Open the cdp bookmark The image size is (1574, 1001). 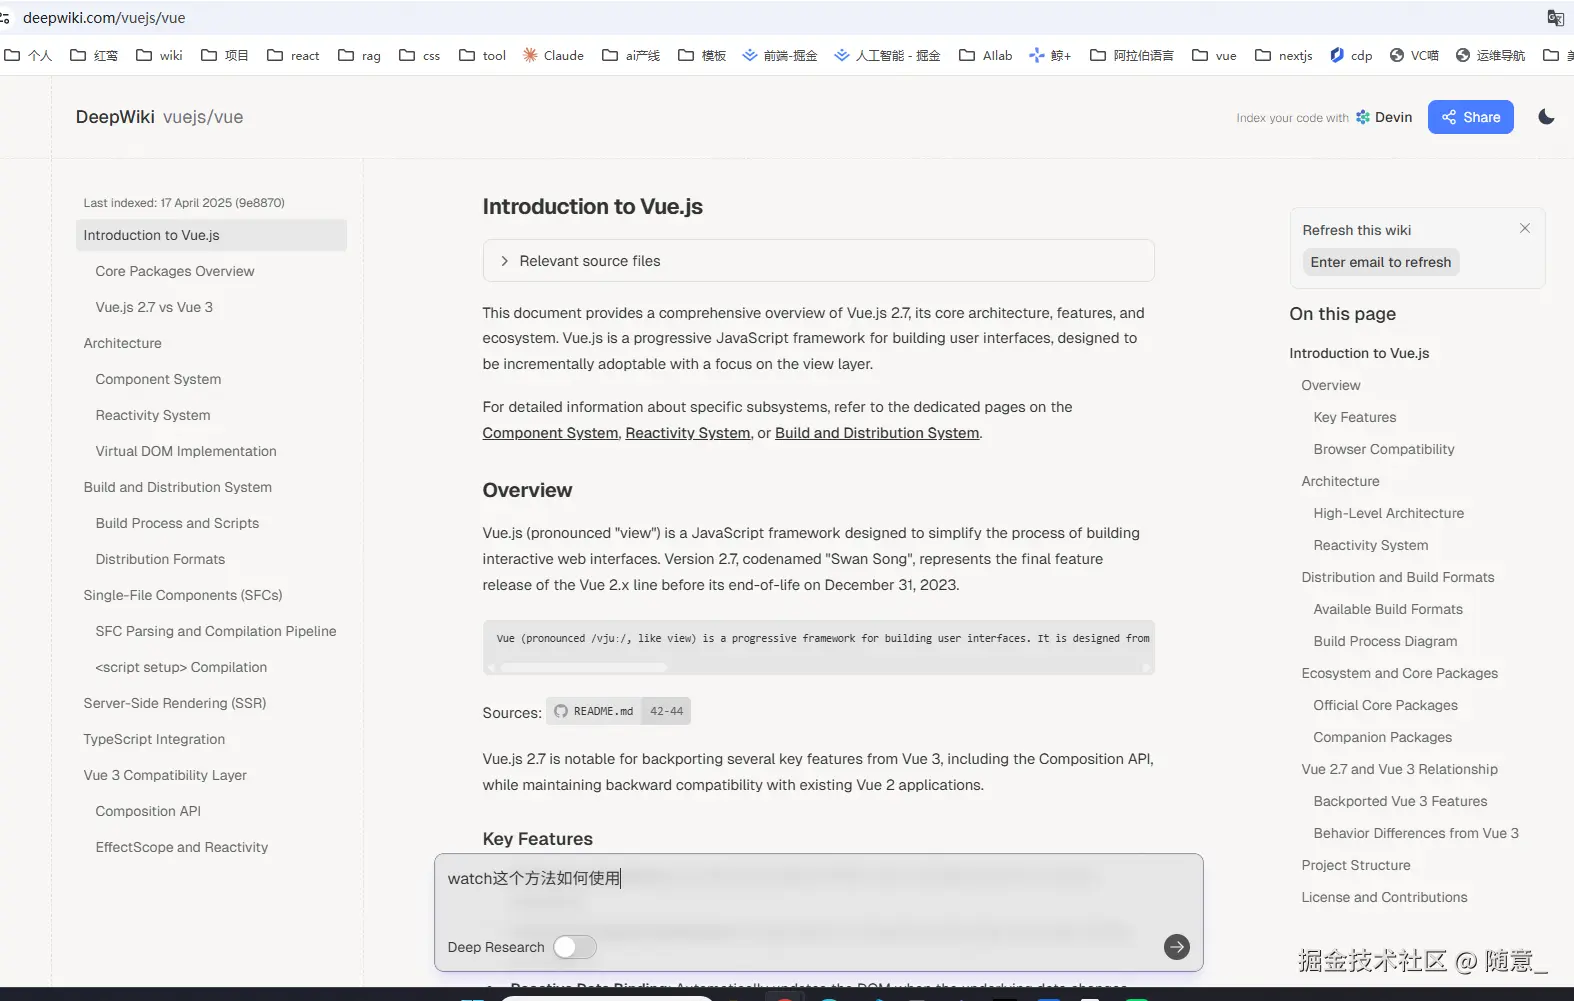1351,56
